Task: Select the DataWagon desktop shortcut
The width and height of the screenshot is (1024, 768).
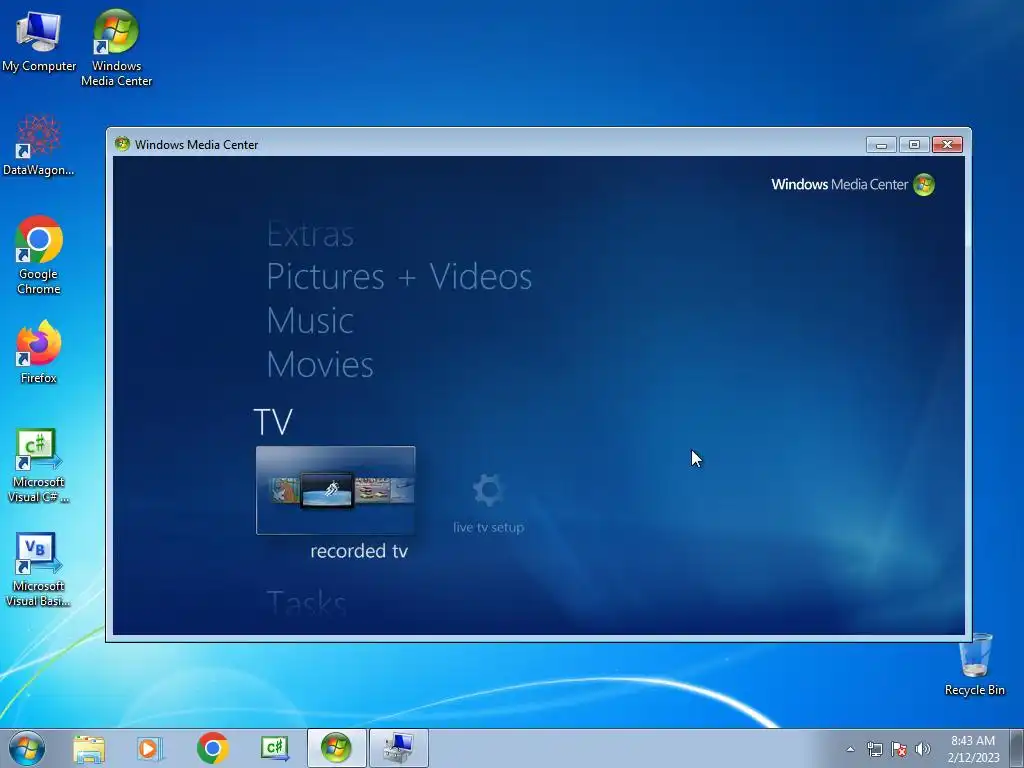Action: 39,146
